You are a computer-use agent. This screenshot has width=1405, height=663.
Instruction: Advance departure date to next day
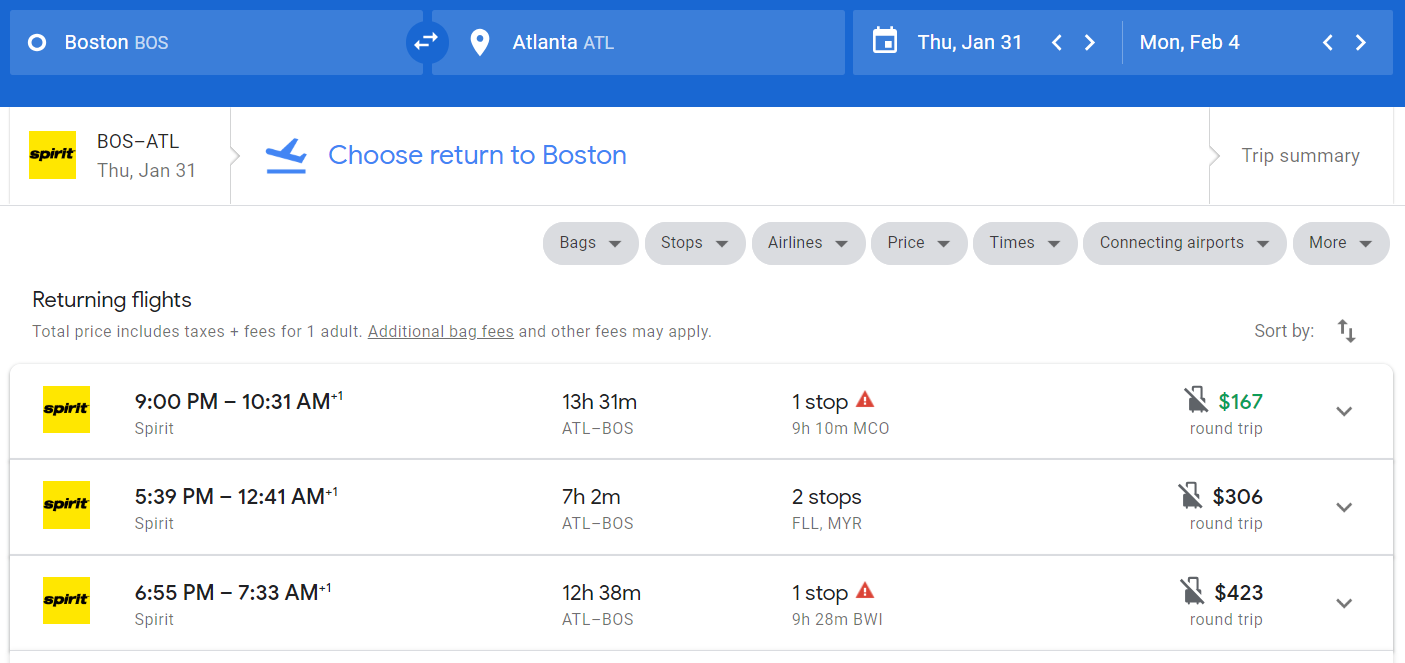tap(1090, 43)
